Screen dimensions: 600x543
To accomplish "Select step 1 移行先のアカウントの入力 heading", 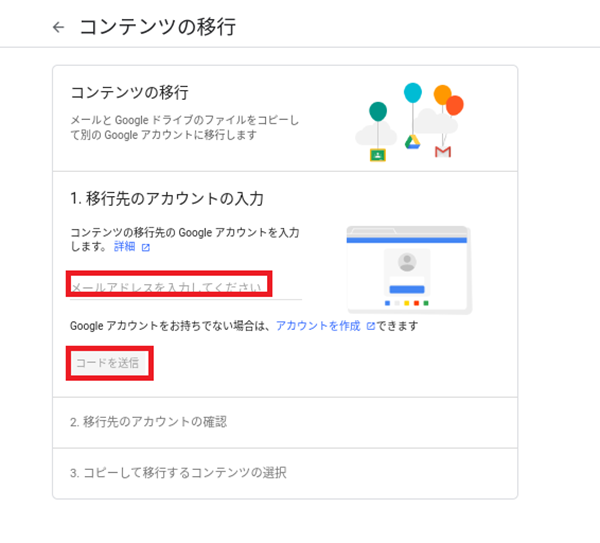I will click(x=167, y=199).
